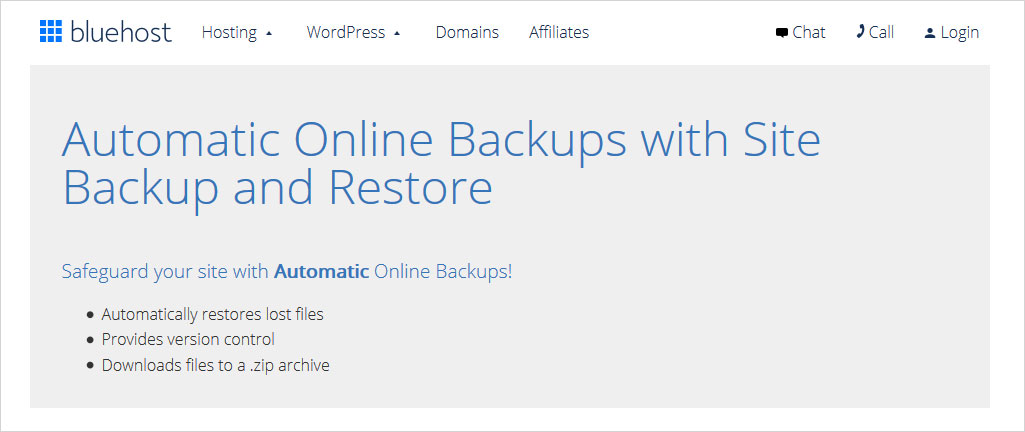Click the Safeguard your site subheading
This screenshot has height=432, width=1025.
[x=165, y=271]
